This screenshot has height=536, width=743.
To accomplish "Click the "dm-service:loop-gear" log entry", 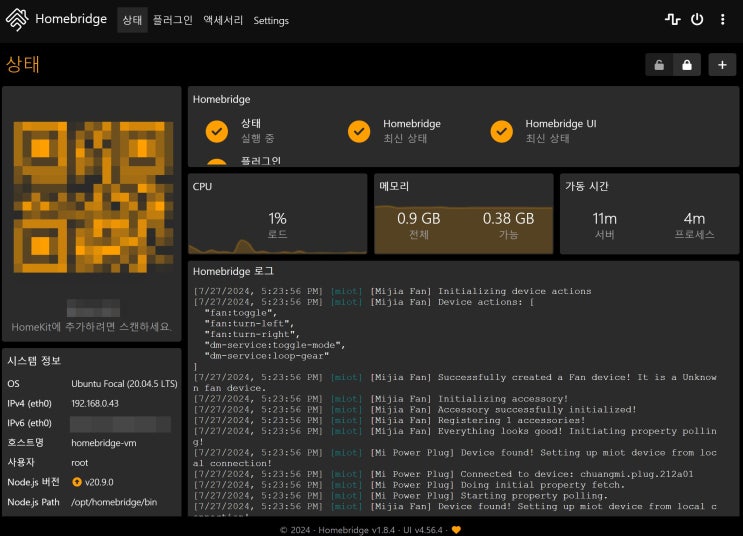I will [x=267, y=356].
